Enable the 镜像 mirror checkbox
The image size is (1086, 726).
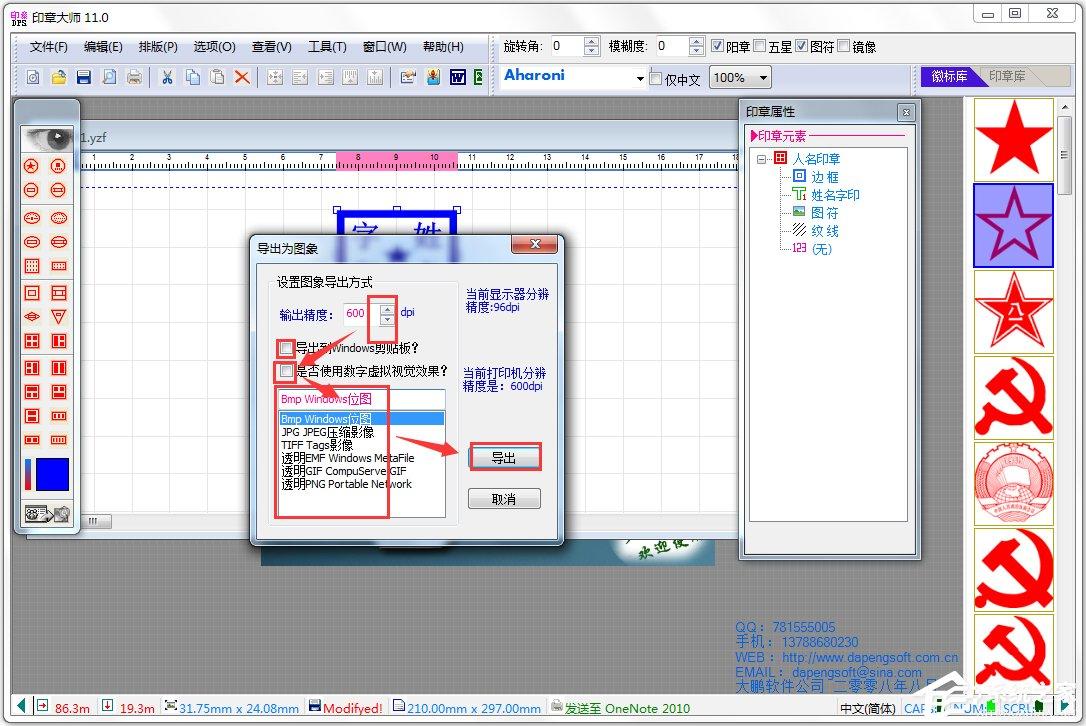[844, 46]
